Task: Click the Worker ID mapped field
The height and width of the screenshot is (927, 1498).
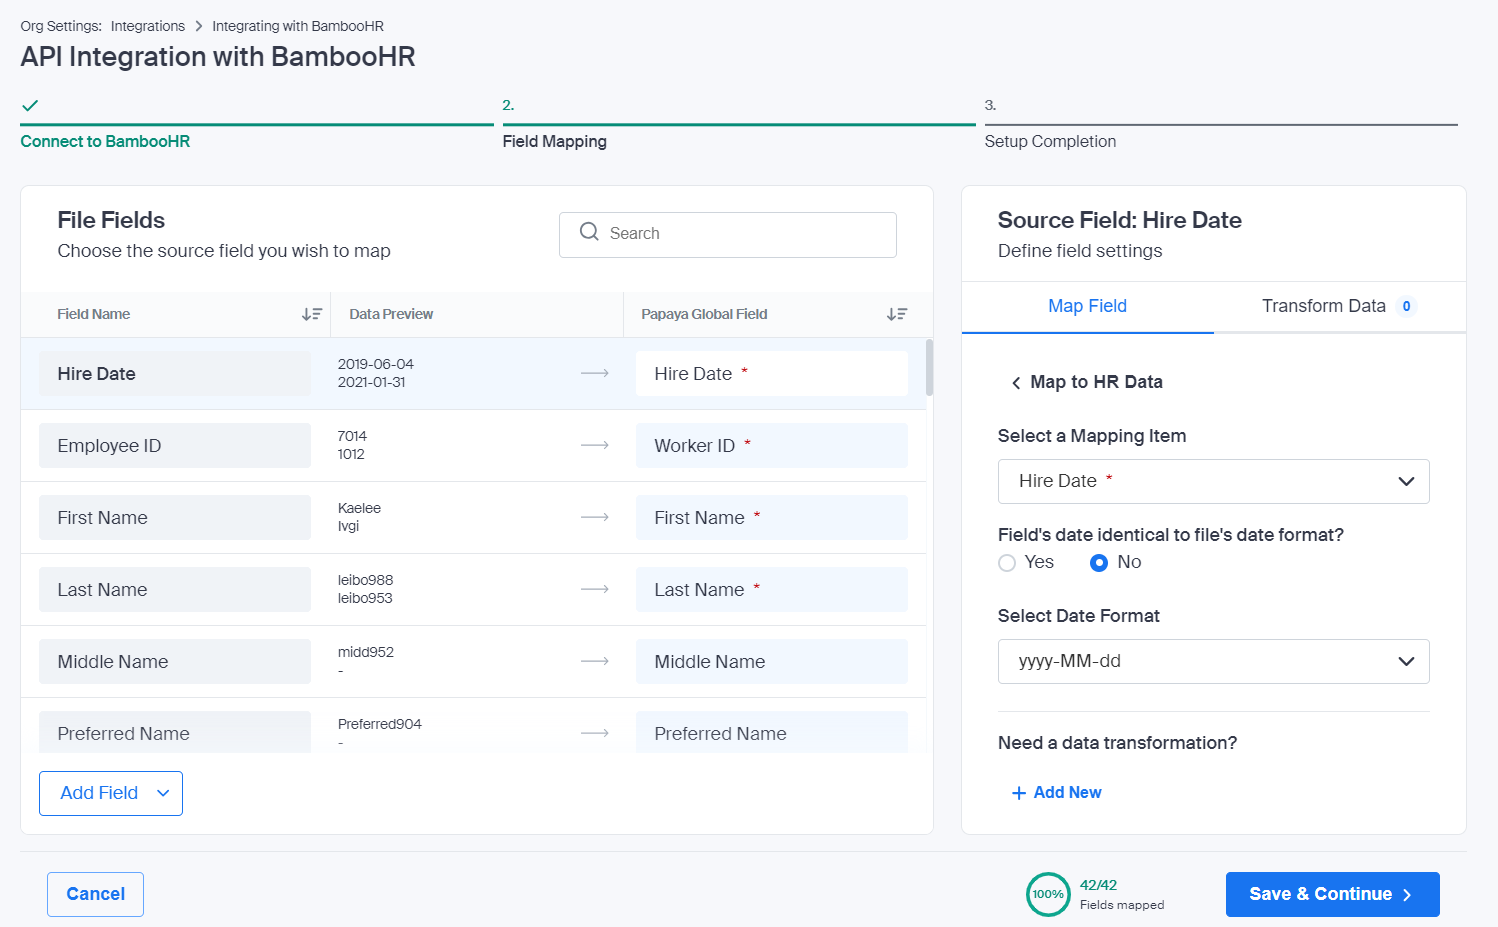Action: (772, 445)
